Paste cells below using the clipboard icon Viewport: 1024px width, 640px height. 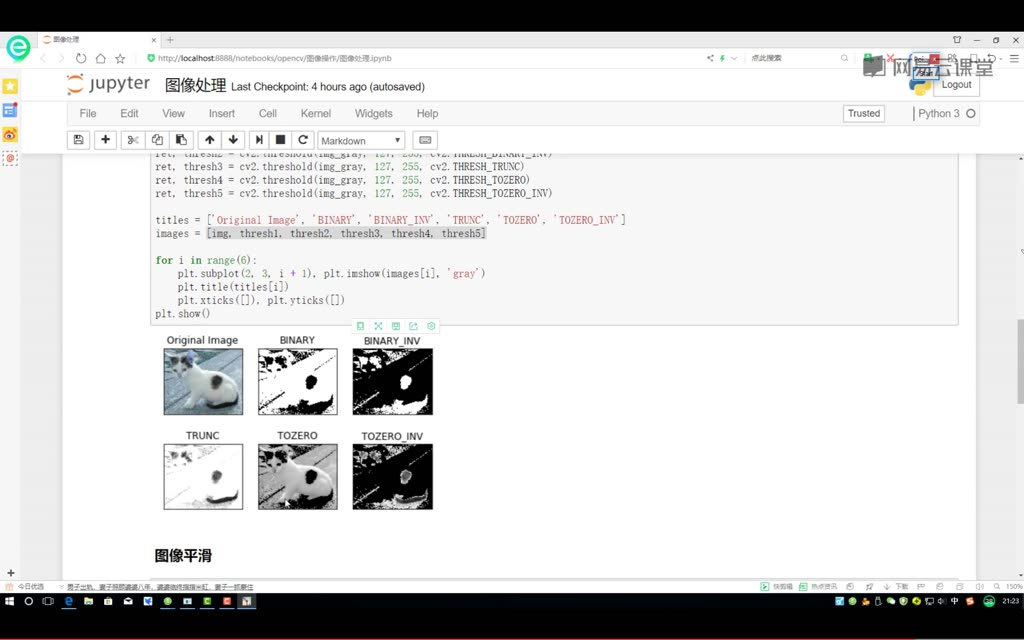point(182,140)
